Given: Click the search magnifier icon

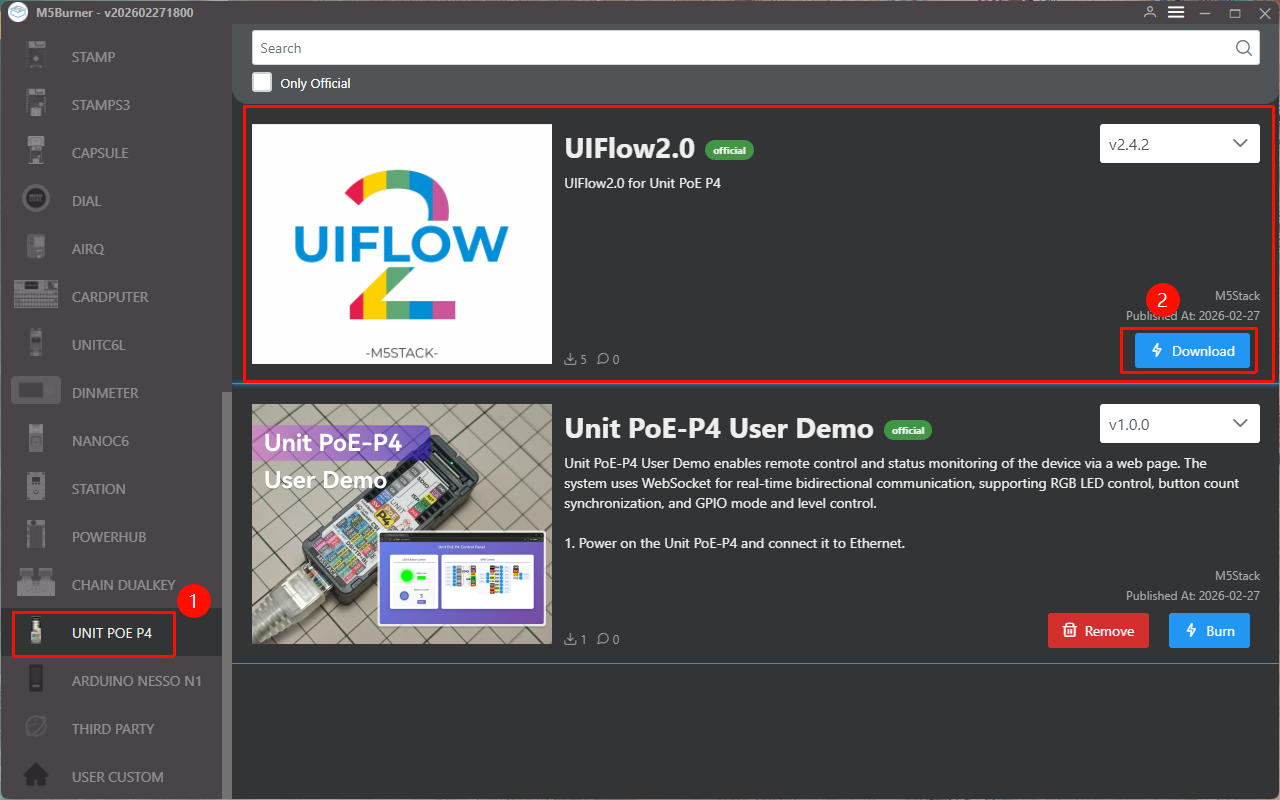Looking at the screenshot, I should (x=1243, y=48).
